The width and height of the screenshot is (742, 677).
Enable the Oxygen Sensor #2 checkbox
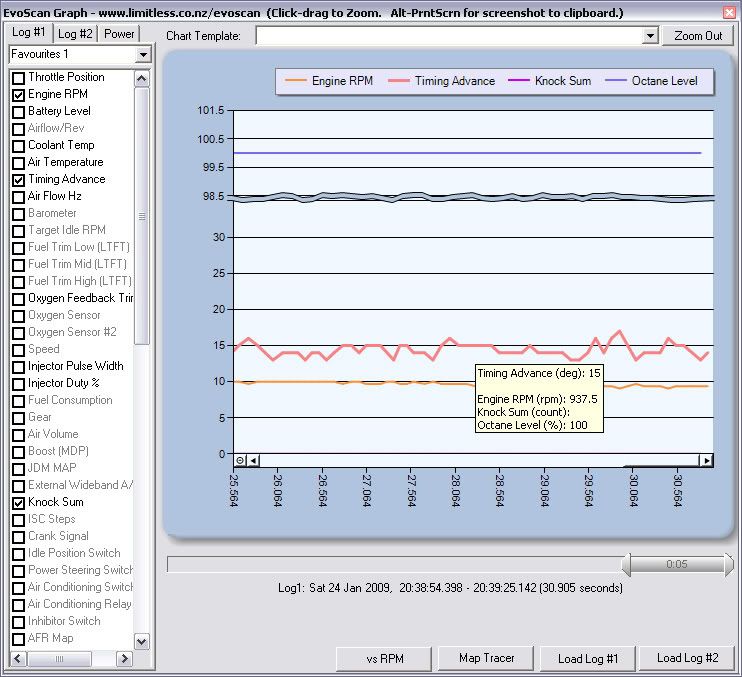[x=18, y=333]
